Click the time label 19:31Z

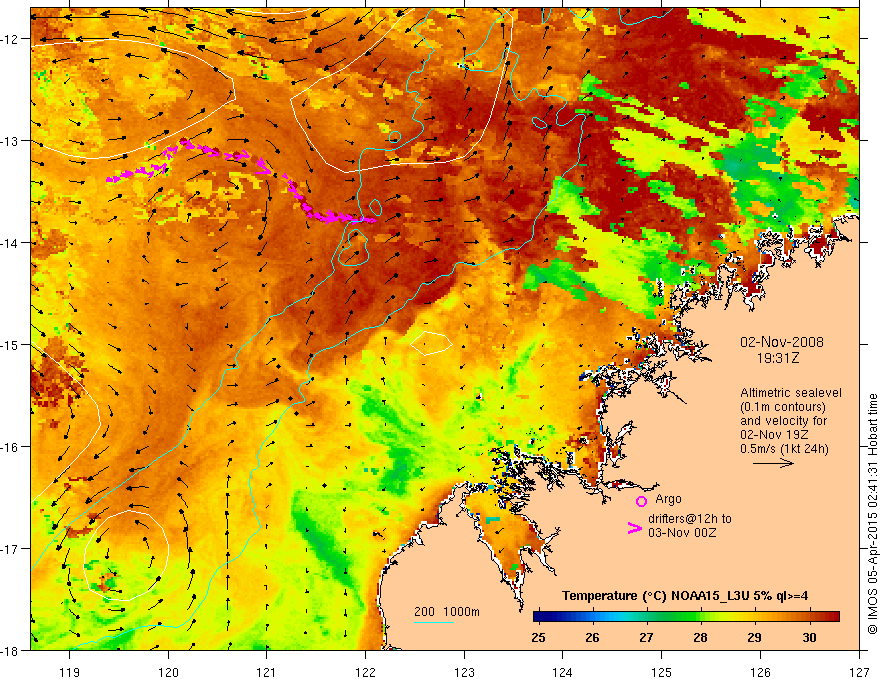pos(777,357)
